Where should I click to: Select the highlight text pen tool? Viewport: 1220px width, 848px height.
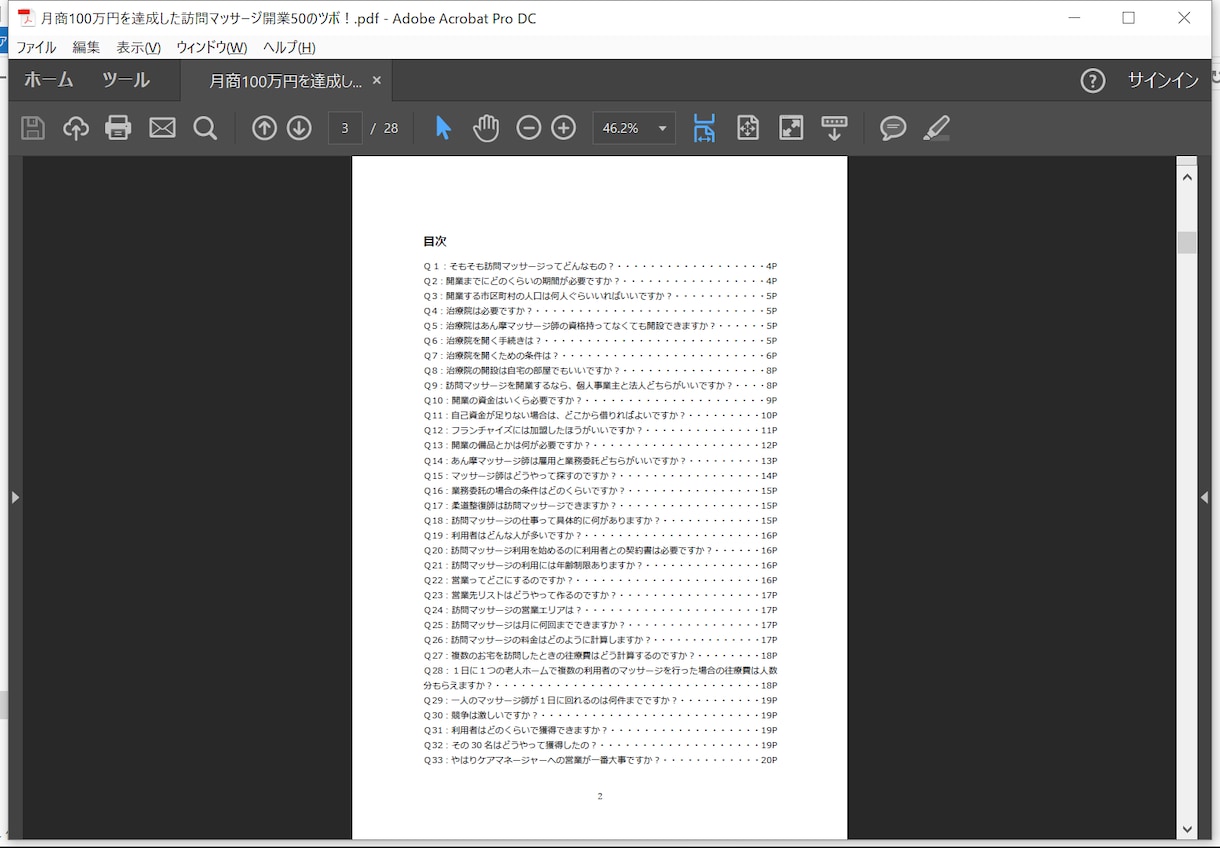click(936, 128)
